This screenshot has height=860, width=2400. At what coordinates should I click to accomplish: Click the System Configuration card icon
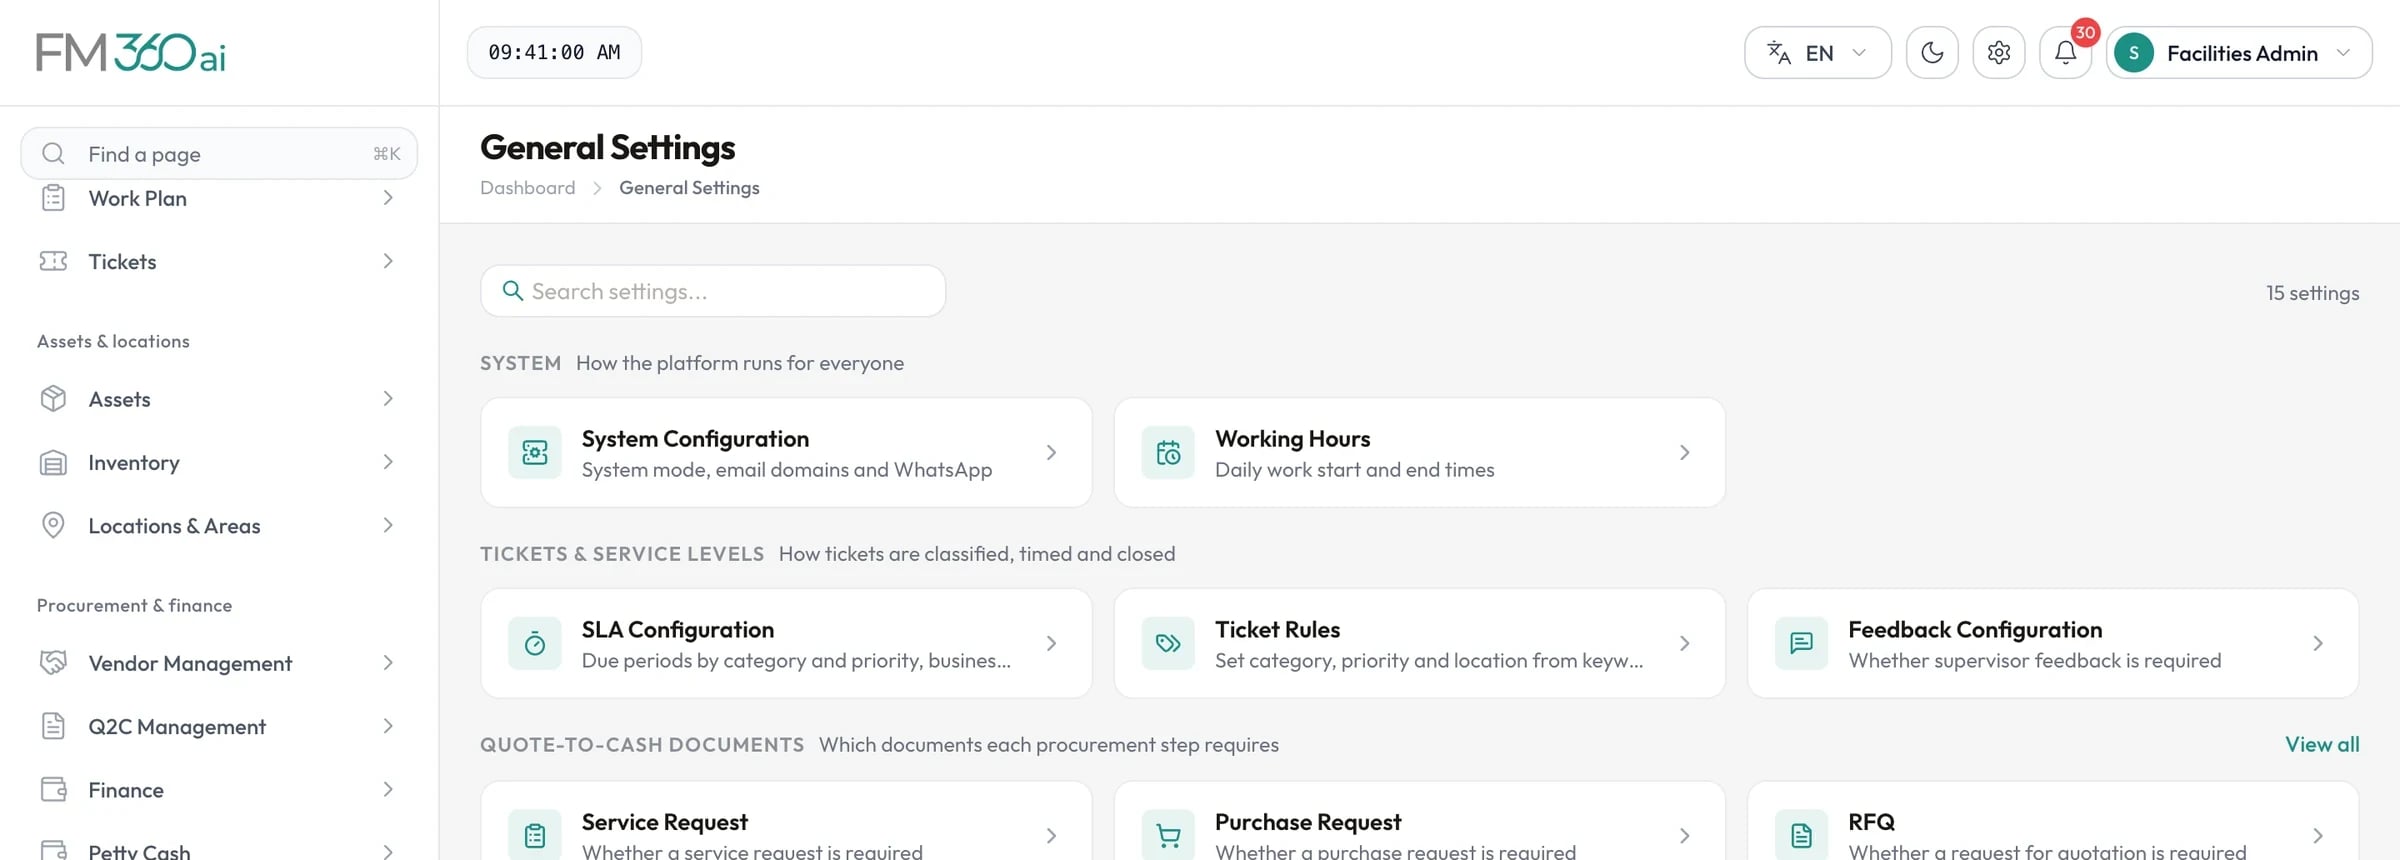click(x=535, y=453)
